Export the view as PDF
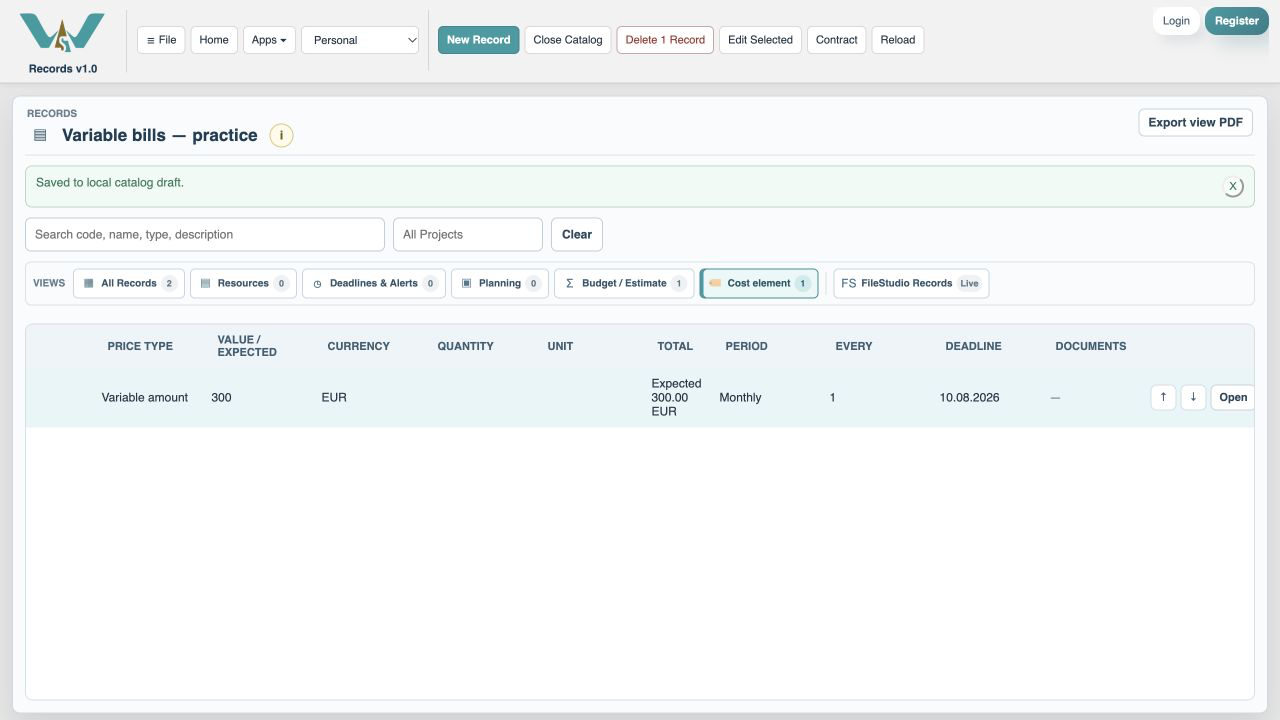Screen dimensions: 1280x720 click(x=1195, y=122)
